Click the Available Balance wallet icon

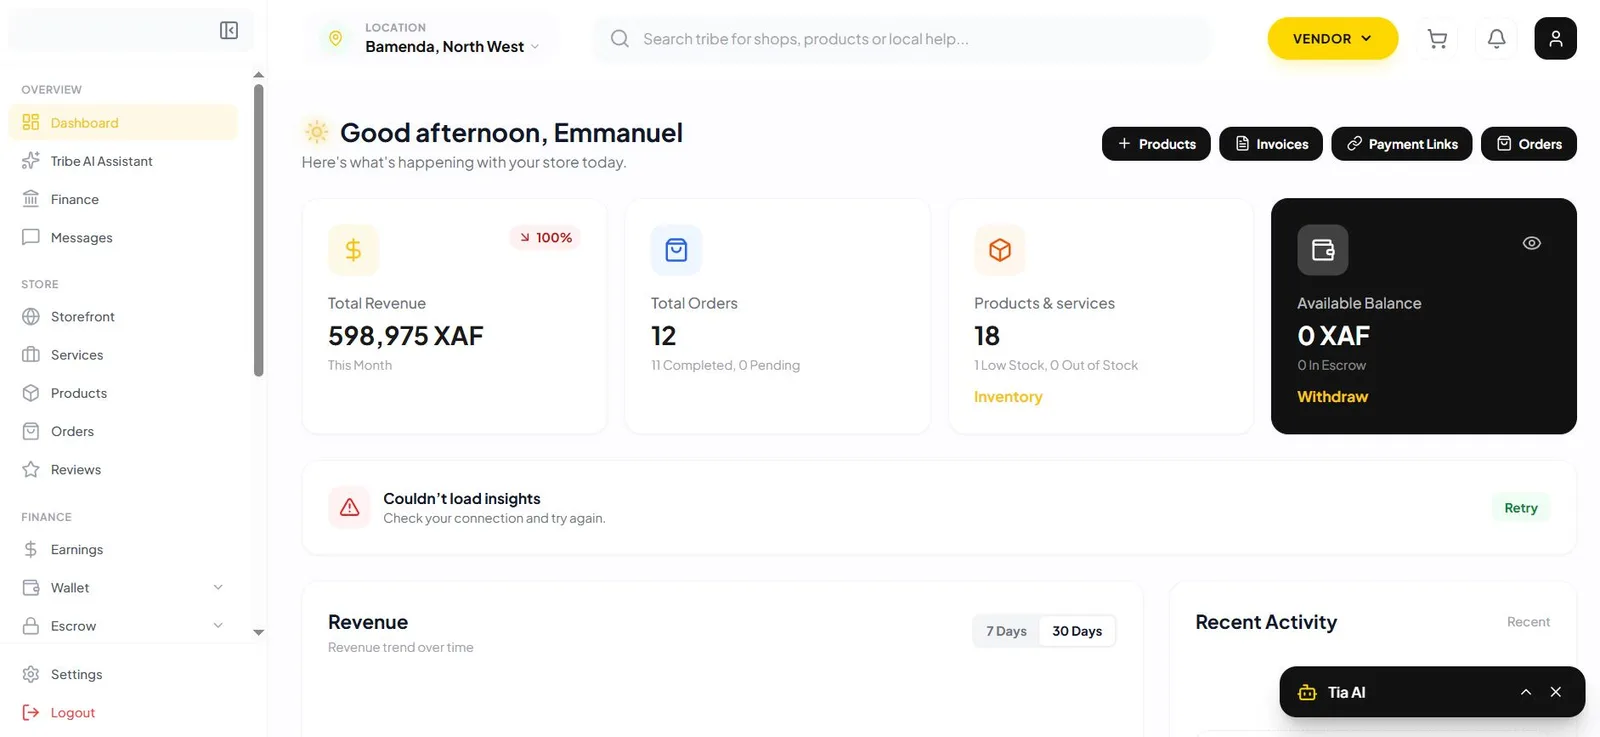point(1323,250)
